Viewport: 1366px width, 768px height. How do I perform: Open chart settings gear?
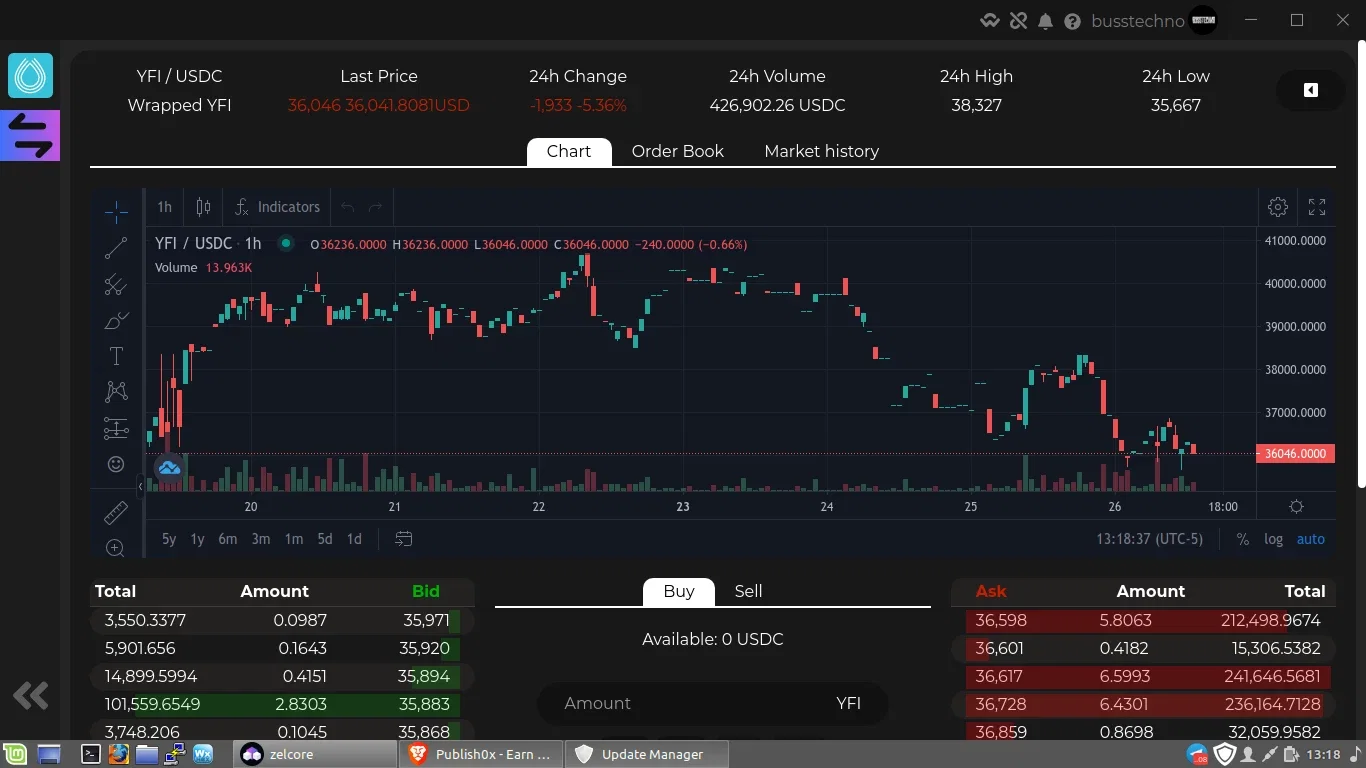(x=1278, y=207)
